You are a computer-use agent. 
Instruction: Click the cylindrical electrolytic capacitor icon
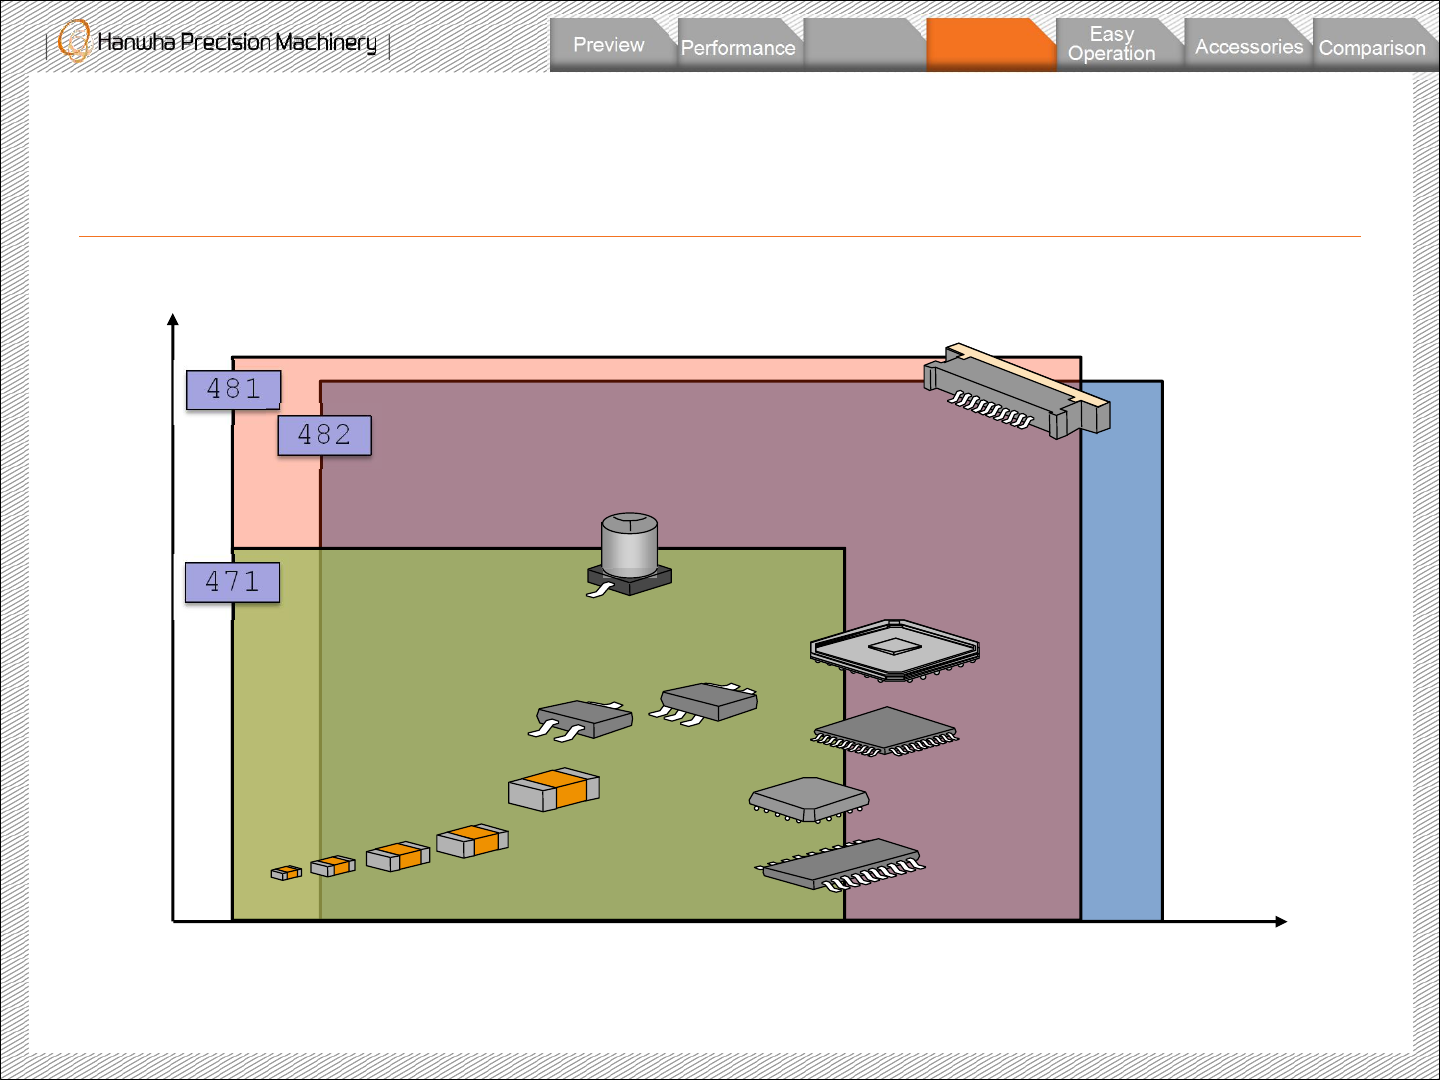click(629, 555)
